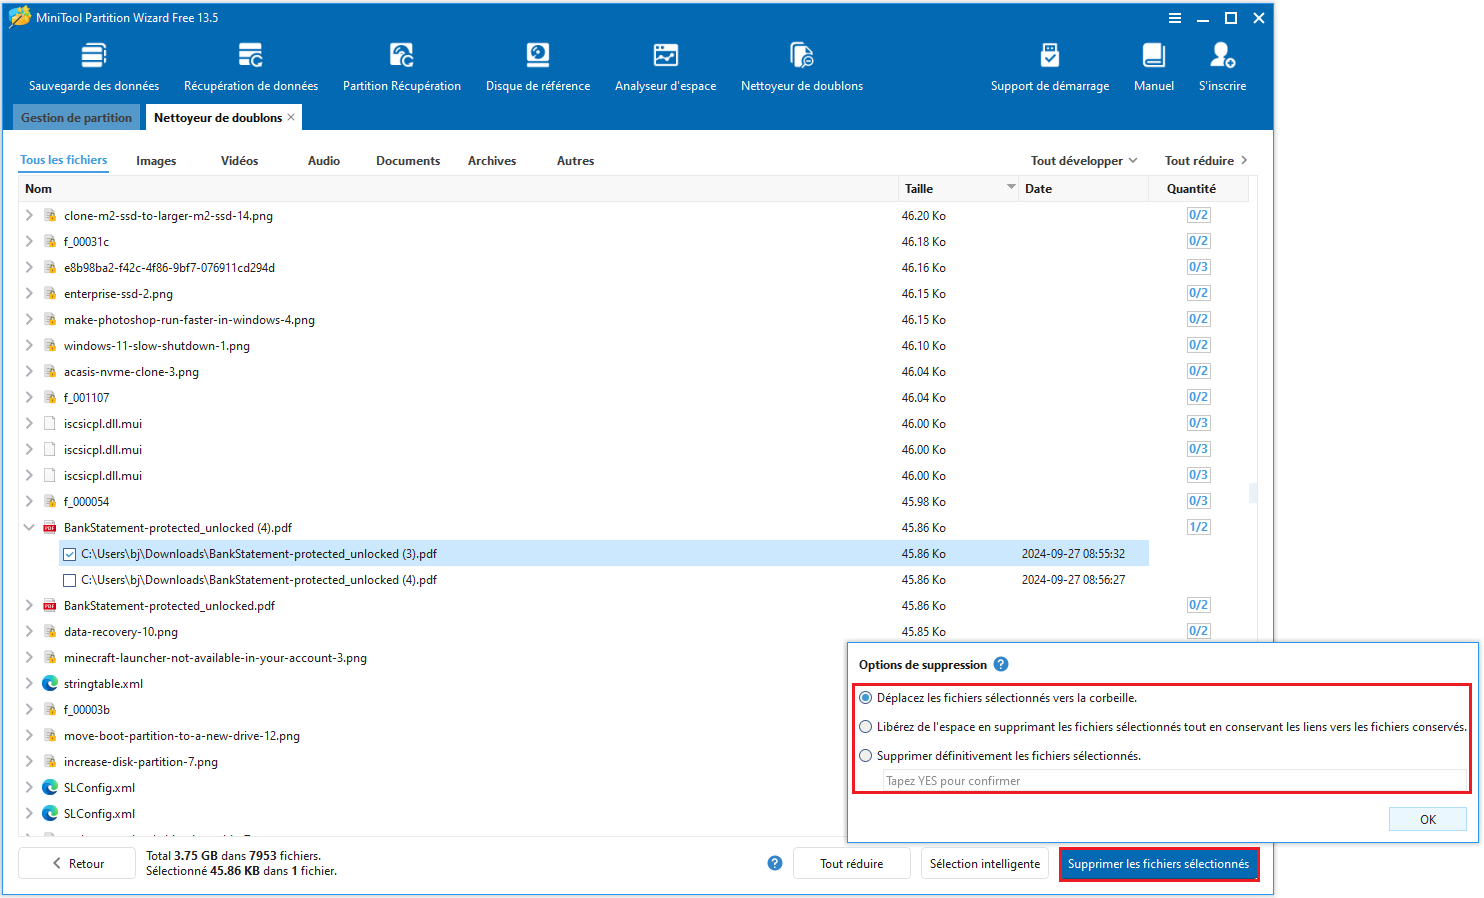
Task: Switch to the Gestion de partition tab
Action: [76, 116]
